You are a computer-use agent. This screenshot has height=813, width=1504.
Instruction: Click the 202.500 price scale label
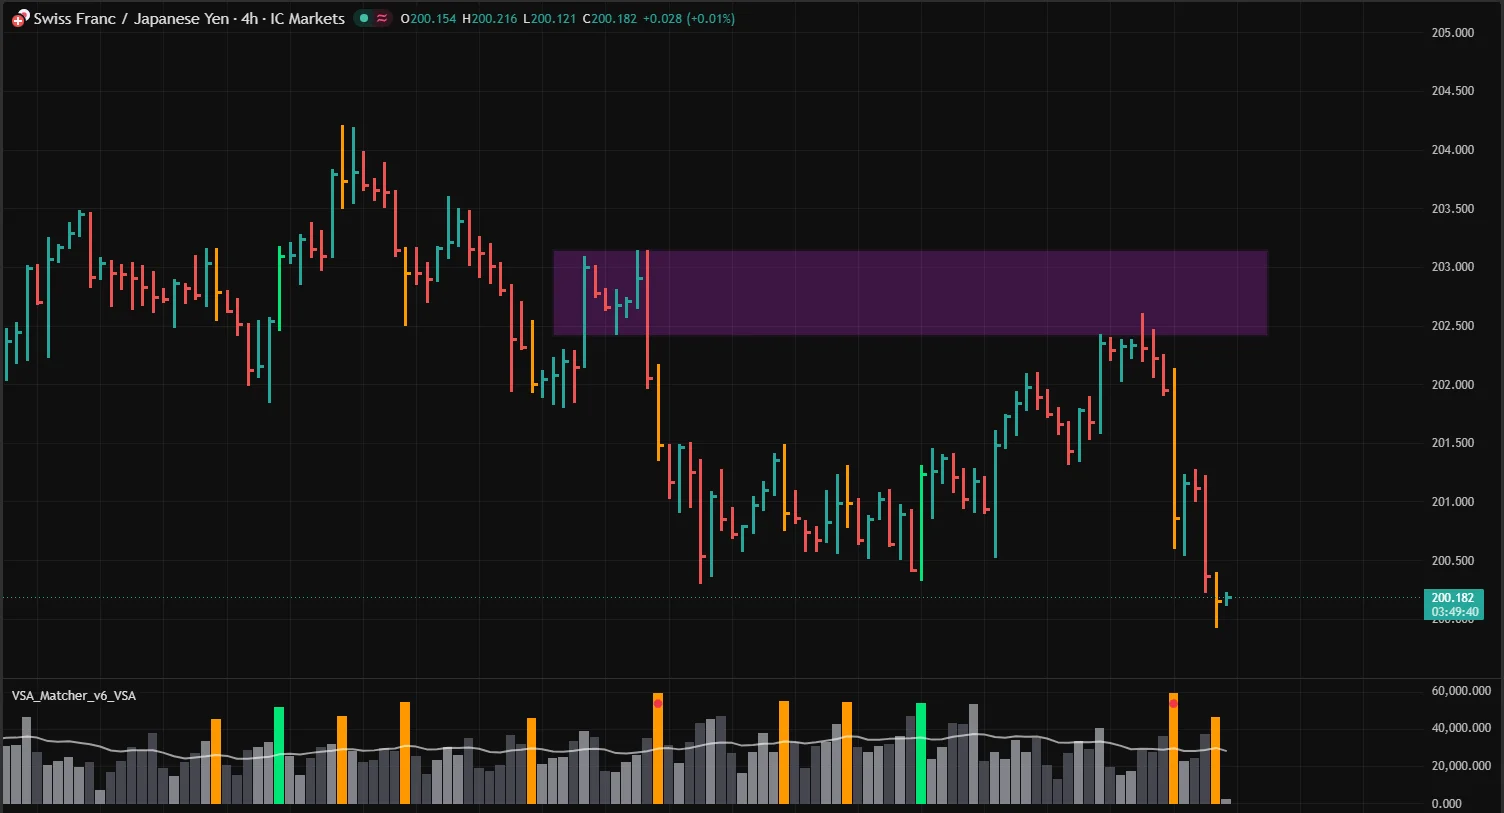1453,326
